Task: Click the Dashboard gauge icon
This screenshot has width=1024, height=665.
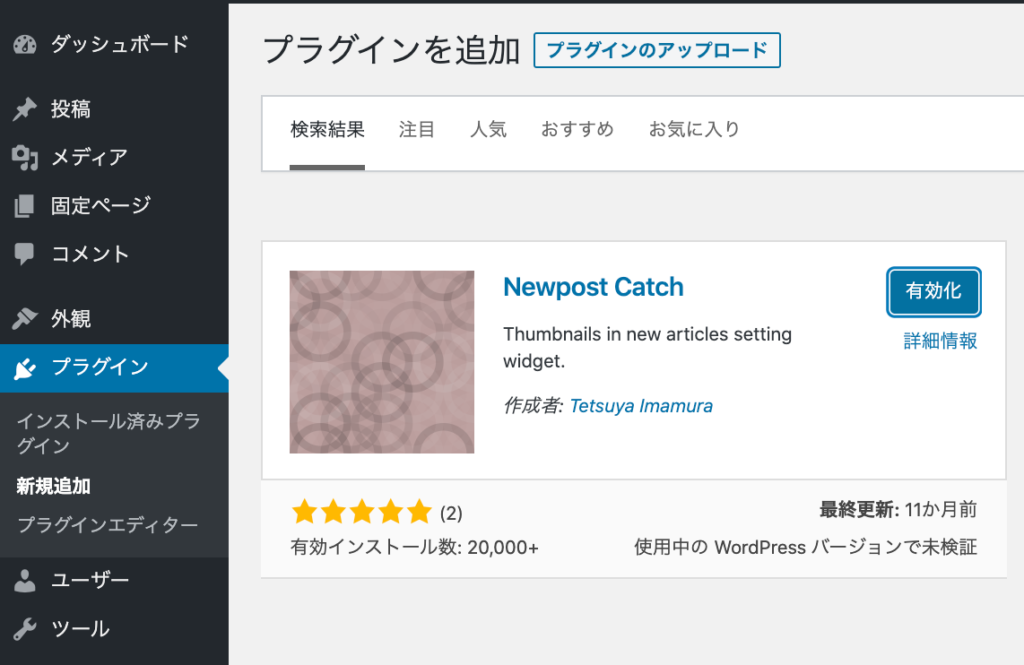Action: [x=25, y=44]
